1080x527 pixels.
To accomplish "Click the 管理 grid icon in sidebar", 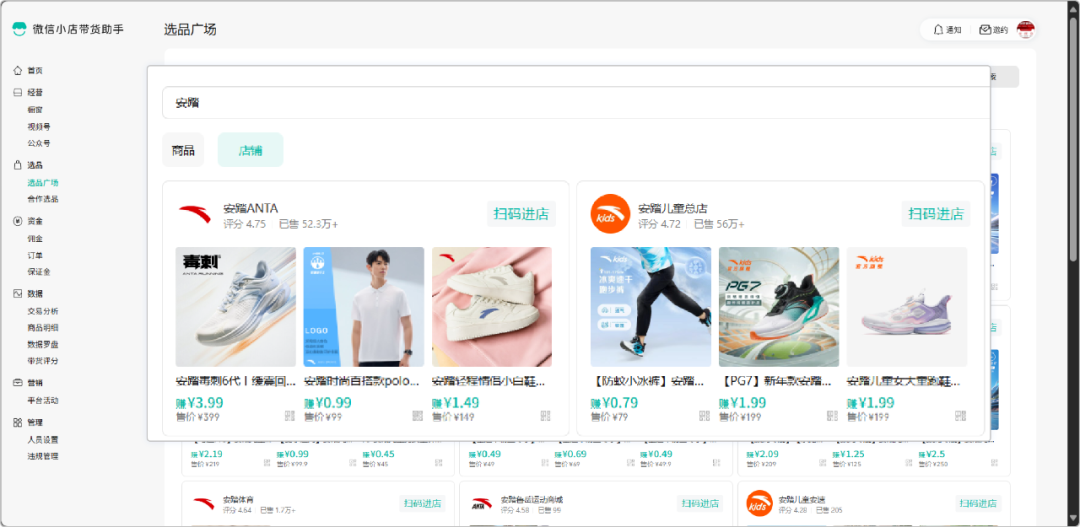I will (x=18, y=422).
